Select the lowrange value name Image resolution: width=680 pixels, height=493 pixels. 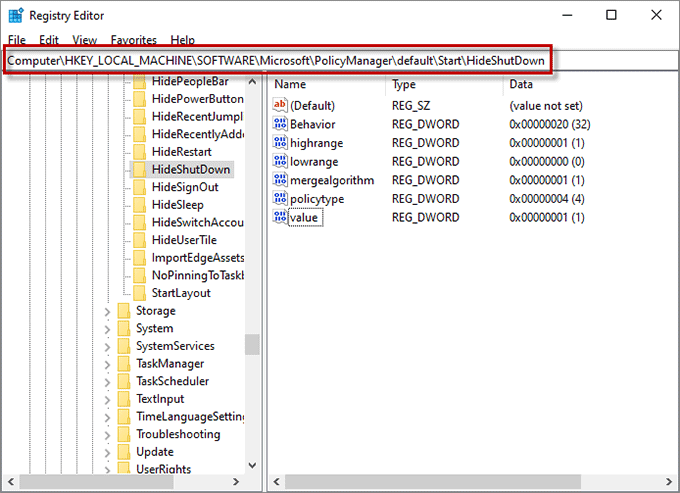pyautogui.click(x=314, y=161)
